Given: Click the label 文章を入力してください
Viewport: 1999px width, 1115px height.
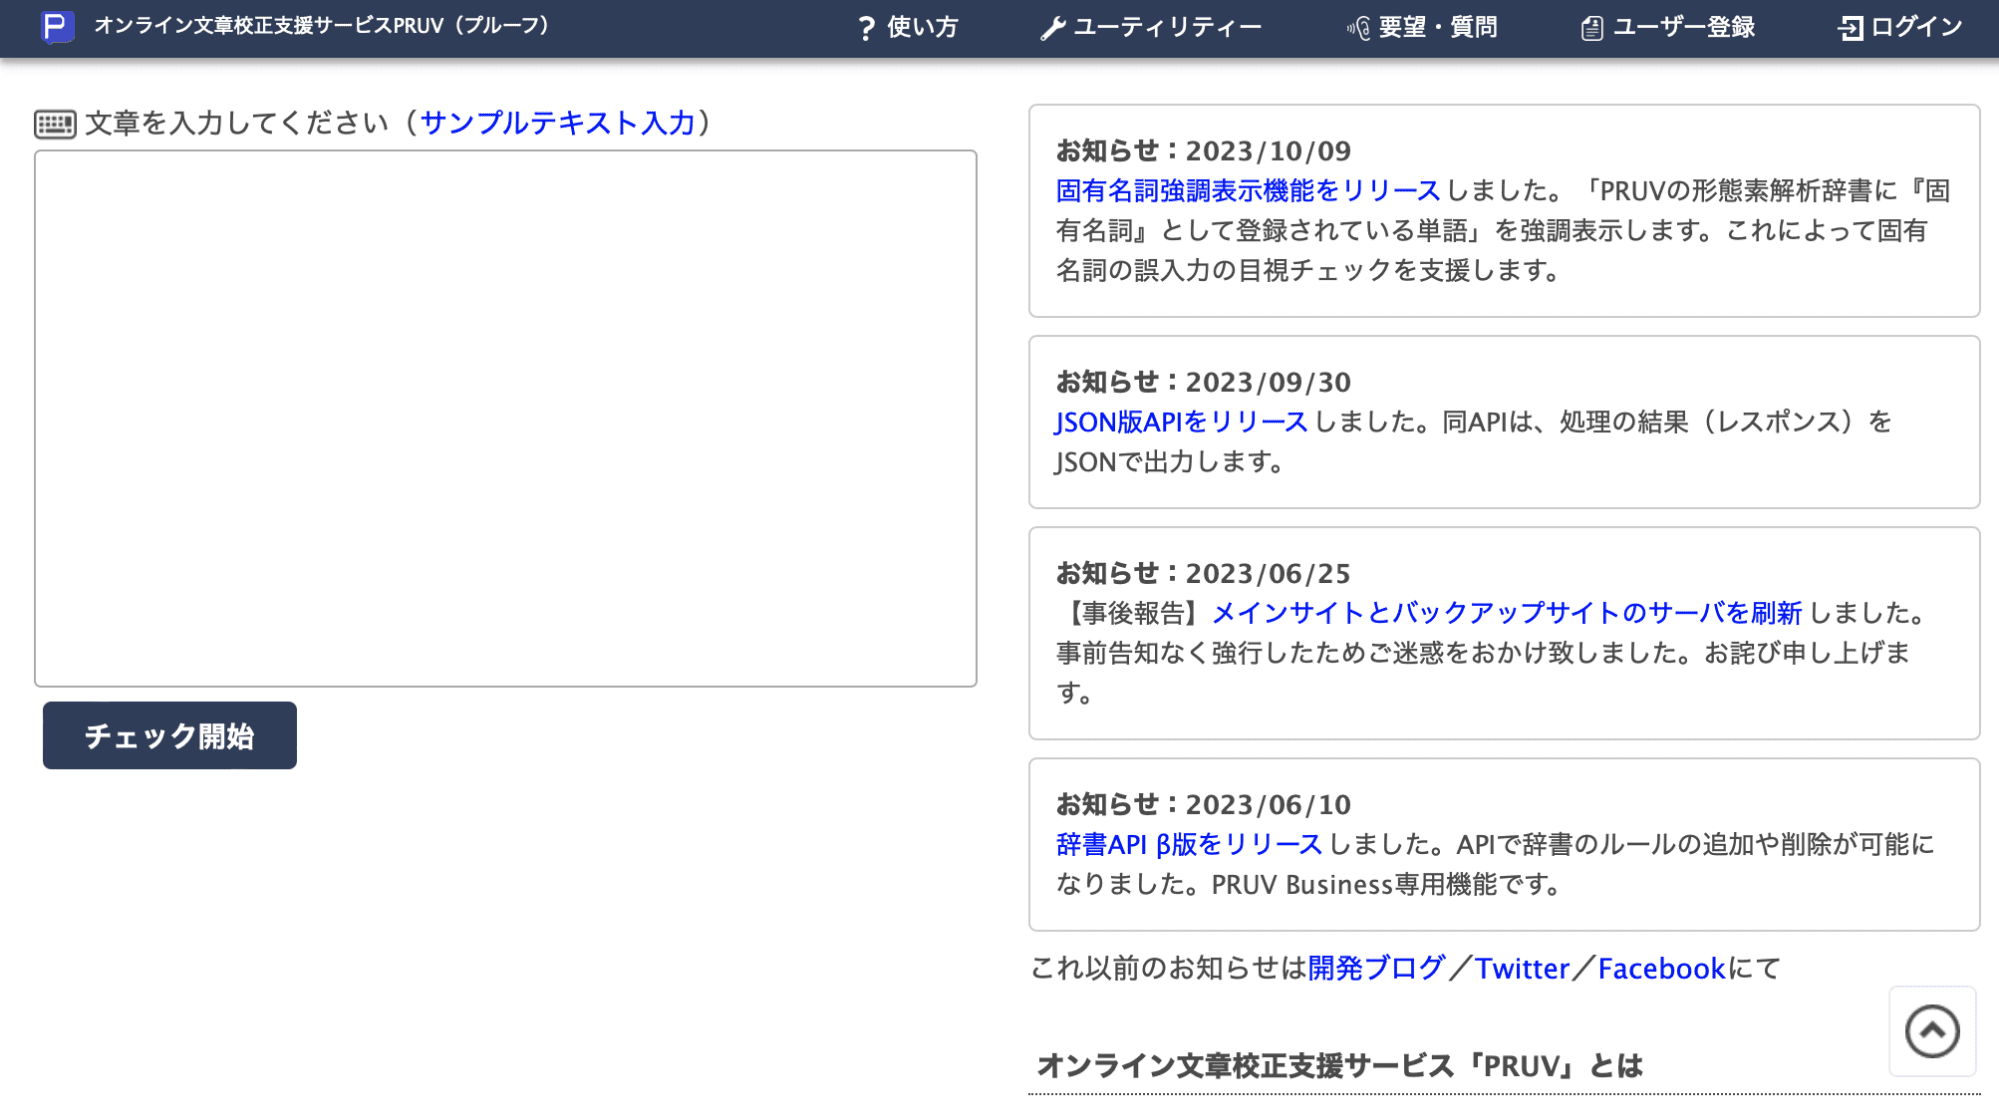Looking at the screenshot, I should (237, 123).
